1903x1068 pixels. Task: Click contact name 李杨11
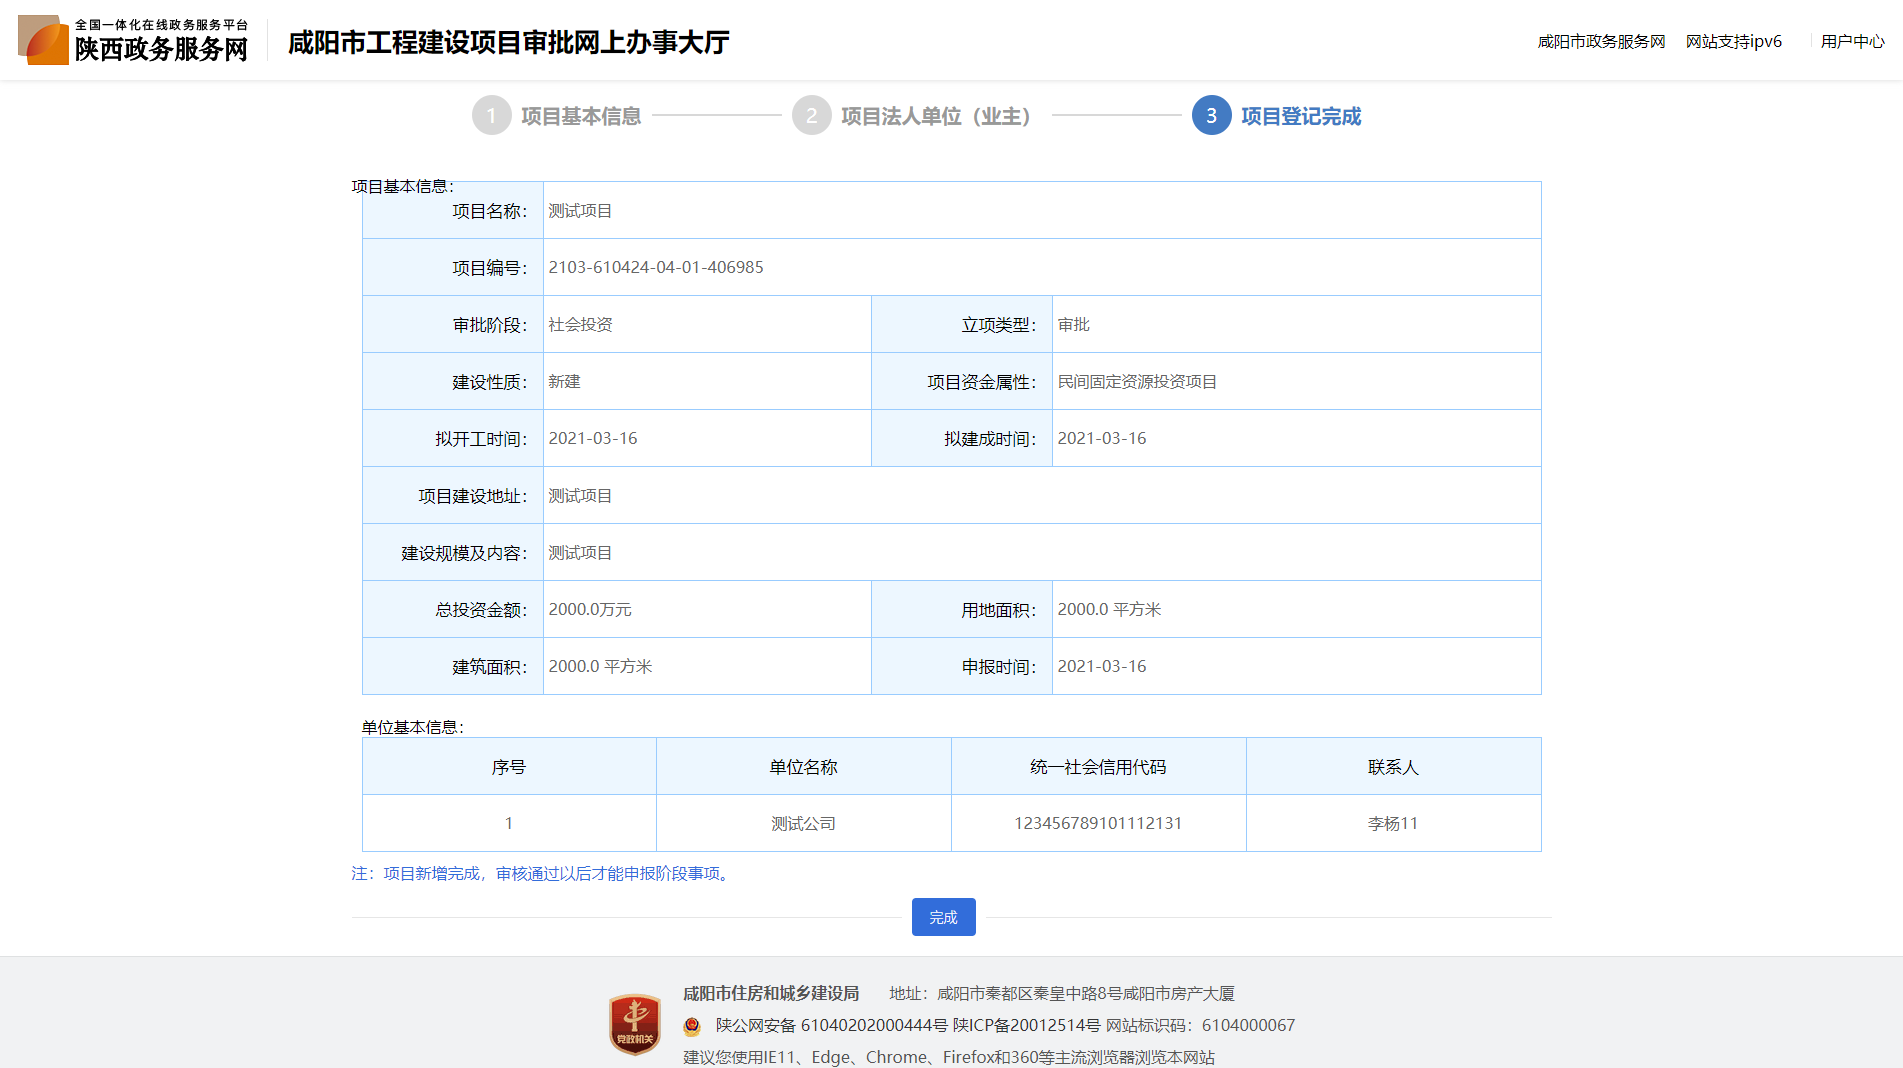(x=1392, y=823)
